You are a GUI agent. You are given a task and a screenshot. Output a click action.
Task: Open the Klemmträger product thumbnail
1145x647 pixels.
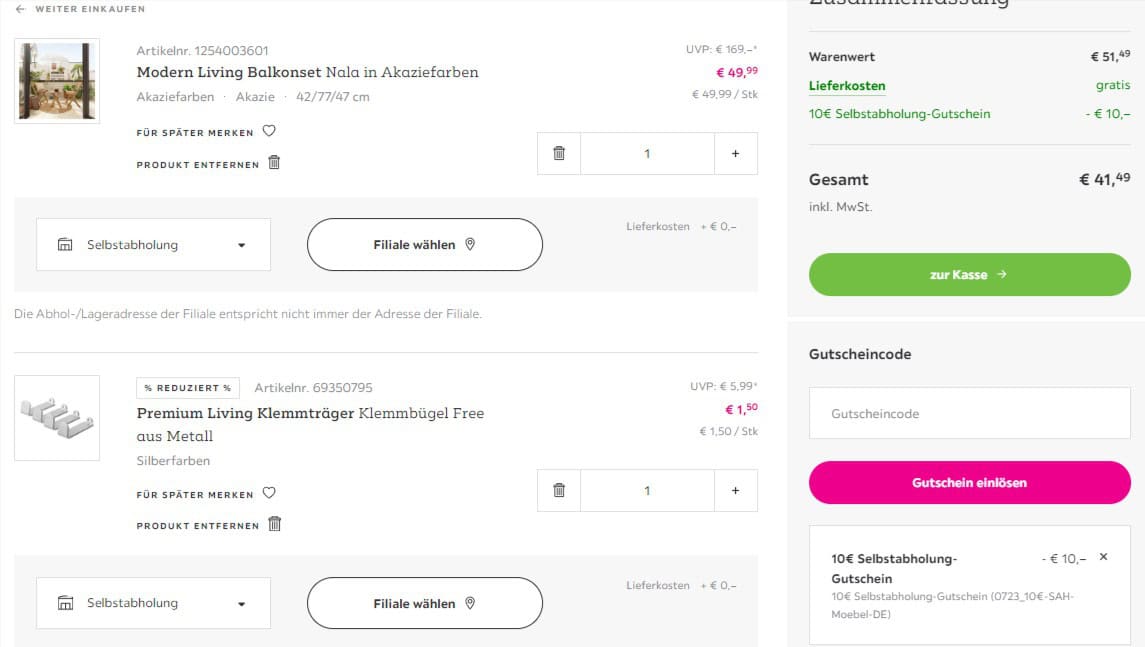tap(57, 418)
